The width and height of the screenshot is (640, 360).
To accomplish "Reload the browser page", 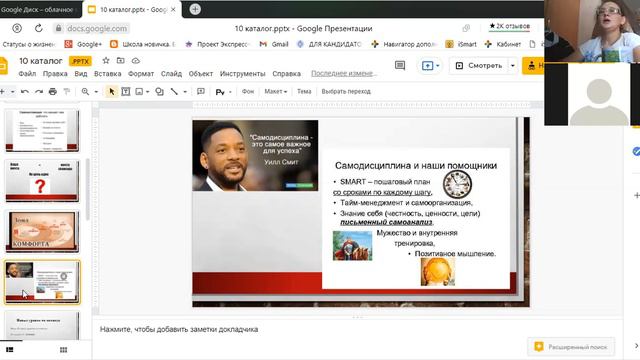I will tap(38, 28).
